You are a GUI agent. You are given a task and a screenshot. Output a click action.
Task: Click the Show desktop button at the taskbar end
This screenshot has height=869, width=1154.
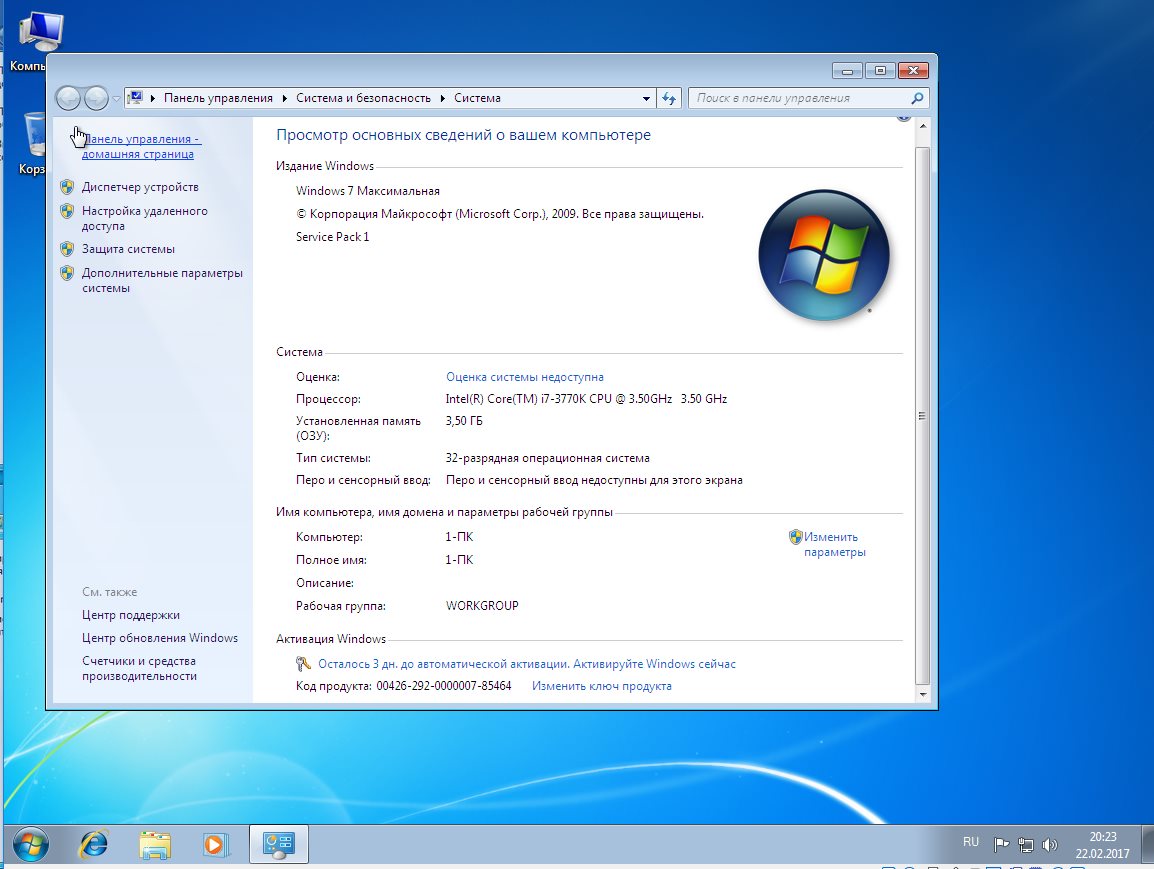(x=1147, y=844)
